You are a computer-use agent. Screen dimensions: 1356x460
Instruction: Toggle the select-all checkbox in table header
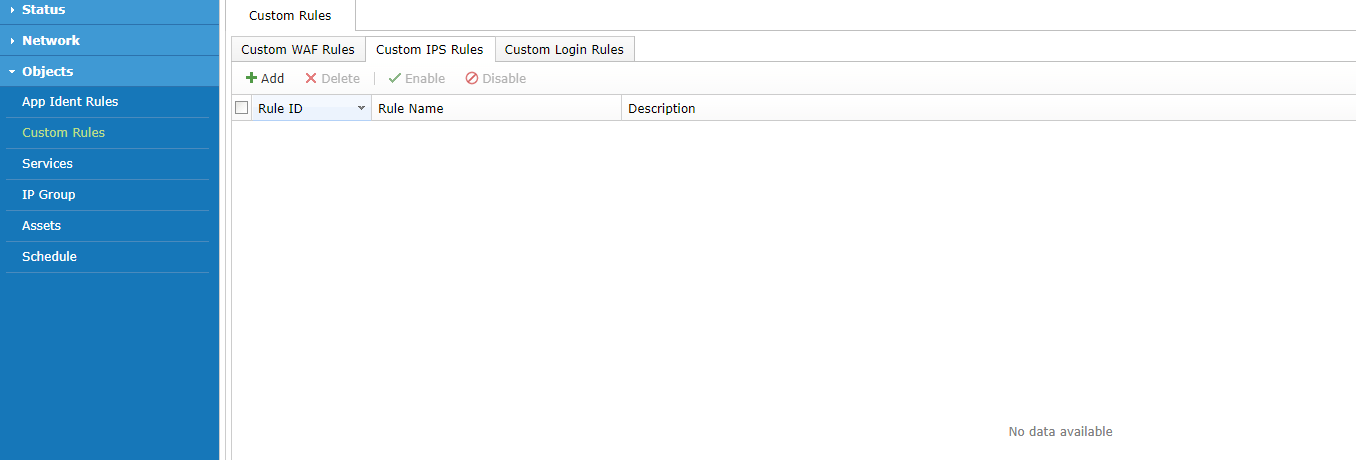click(x=241, y=108)
